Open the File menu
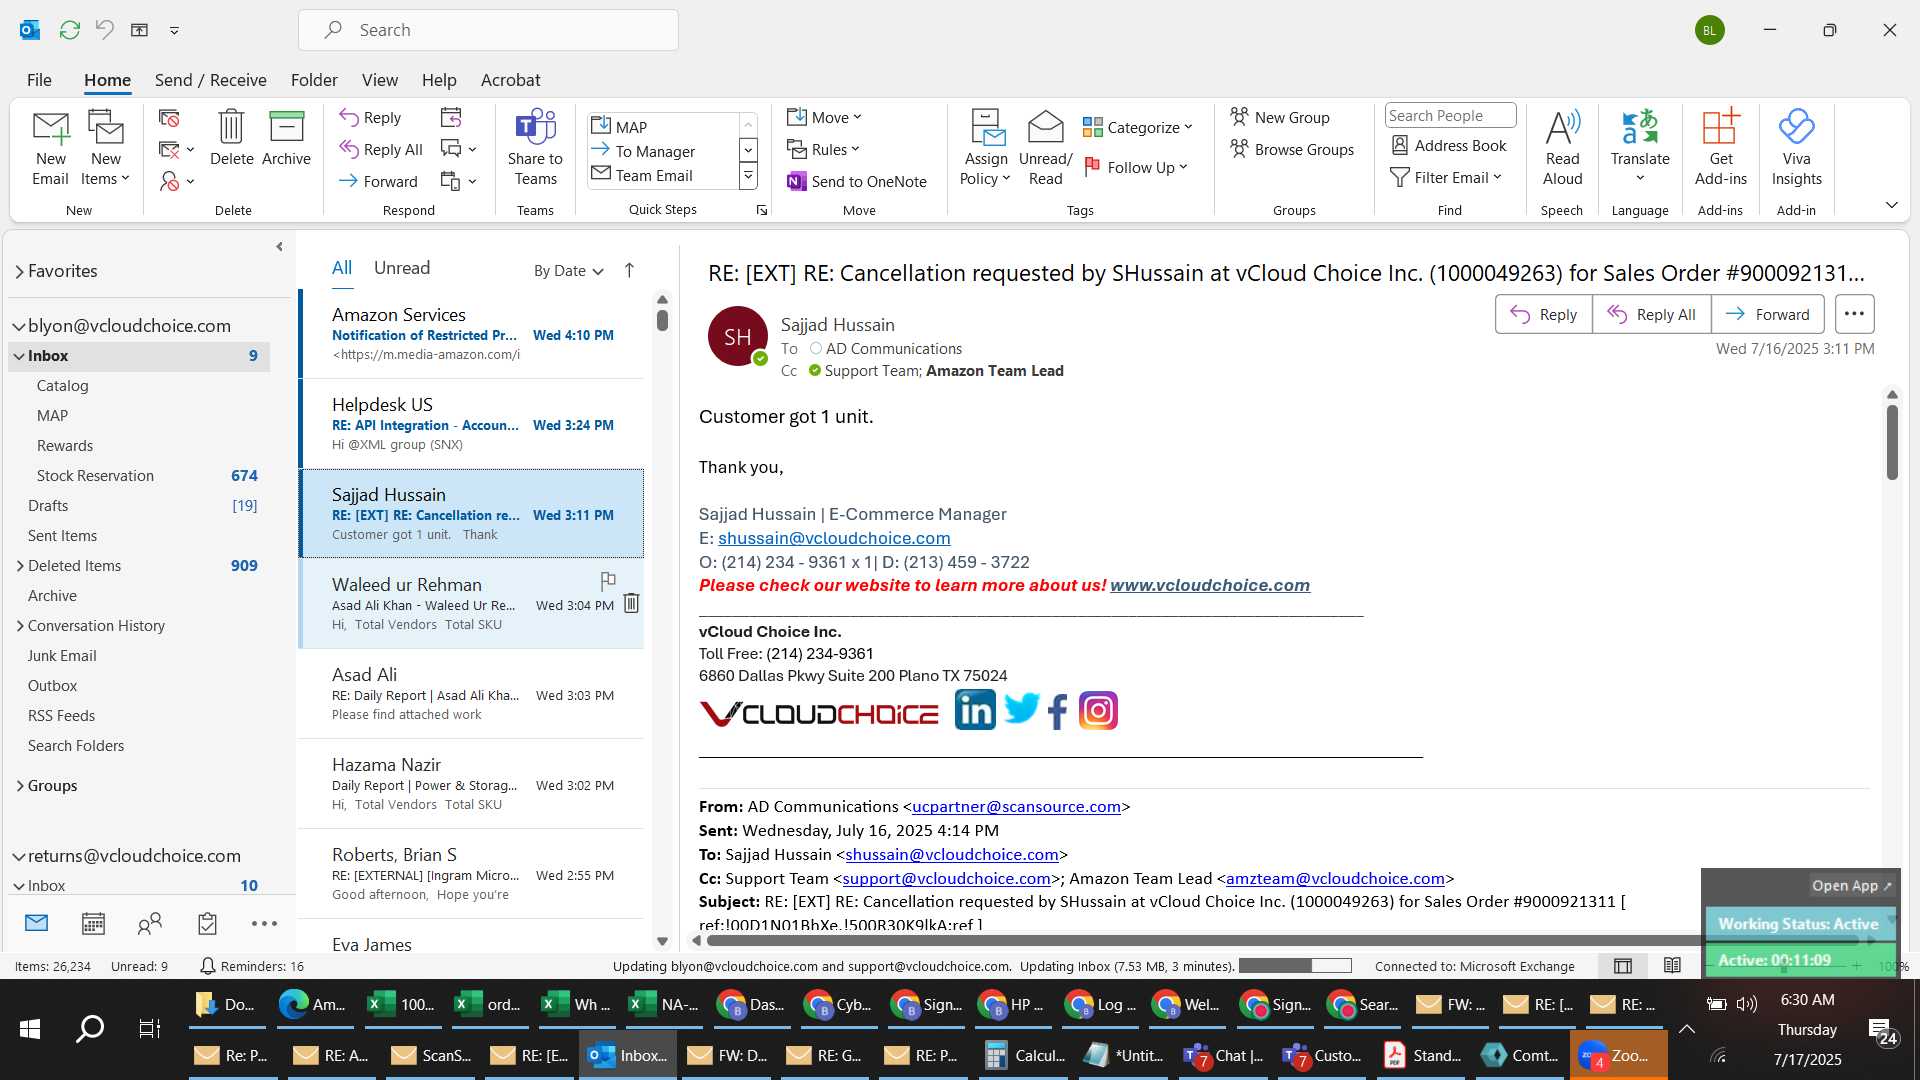 39,80
